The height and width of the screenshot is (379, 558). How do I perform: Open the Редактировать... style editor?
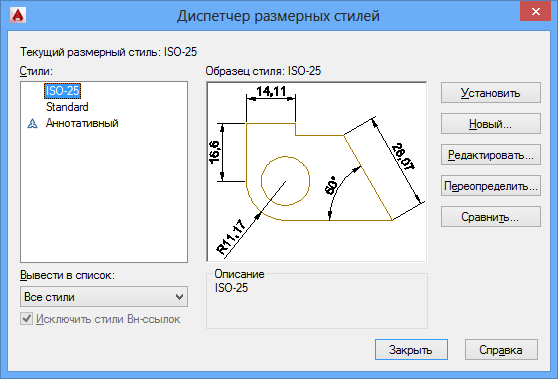tap(491, 155)
